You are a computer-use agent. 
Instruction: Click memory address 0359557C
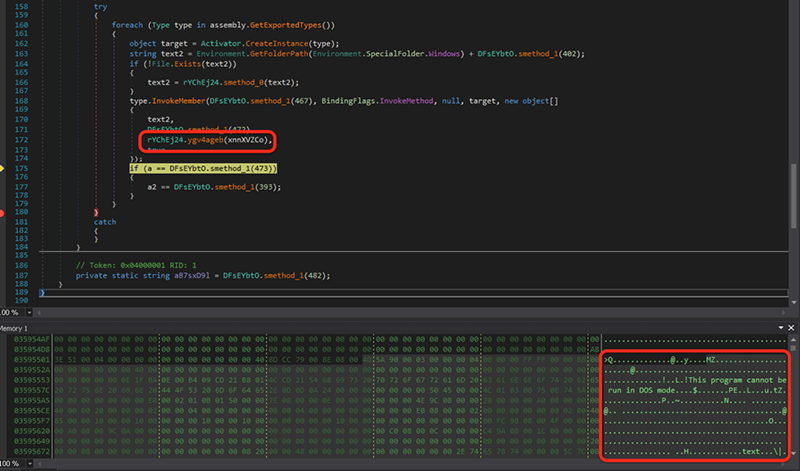(x=32, y=390)
